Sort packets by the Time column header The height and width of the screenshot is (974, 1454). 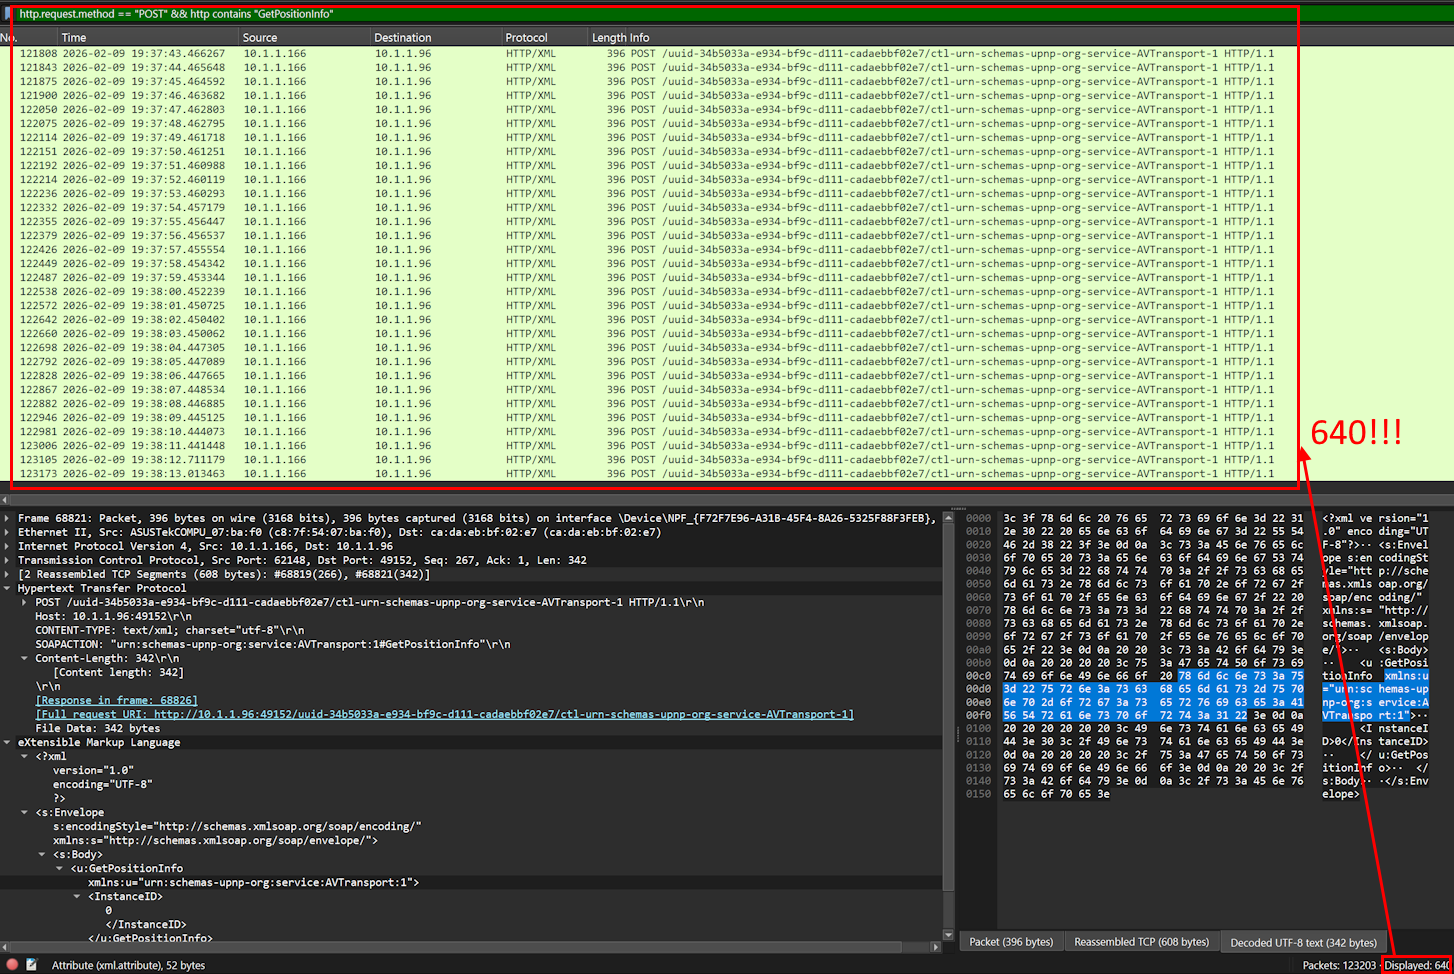click(x=74, y=37)
